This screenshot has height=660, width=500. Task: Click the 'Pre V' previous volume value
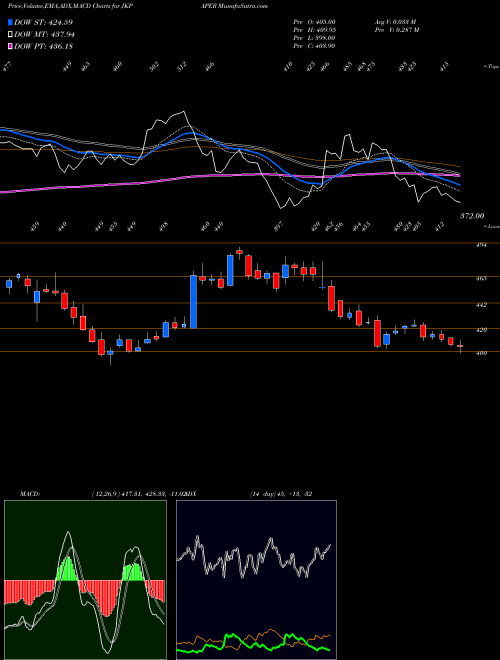point(396,30)
